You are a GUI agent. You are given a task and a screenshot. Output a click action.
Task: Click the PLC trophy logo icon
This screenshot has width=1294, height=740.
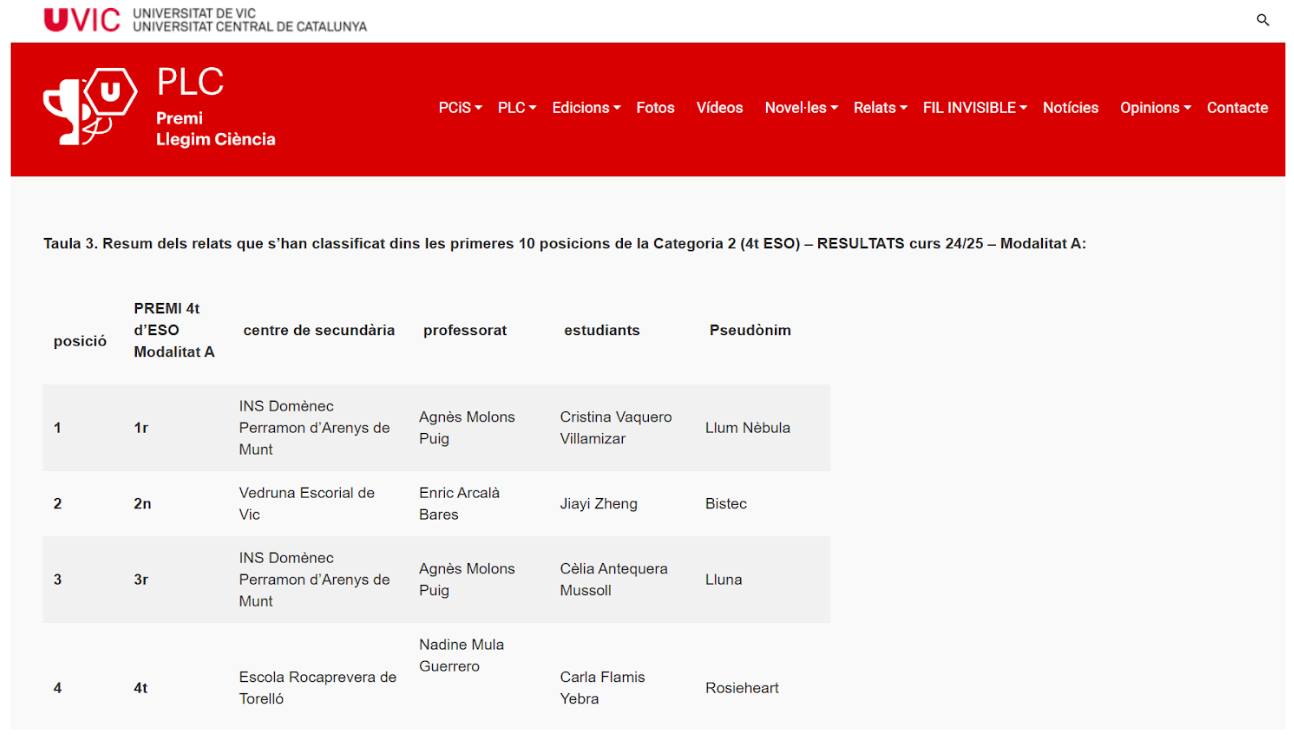(x=90, y=106)
